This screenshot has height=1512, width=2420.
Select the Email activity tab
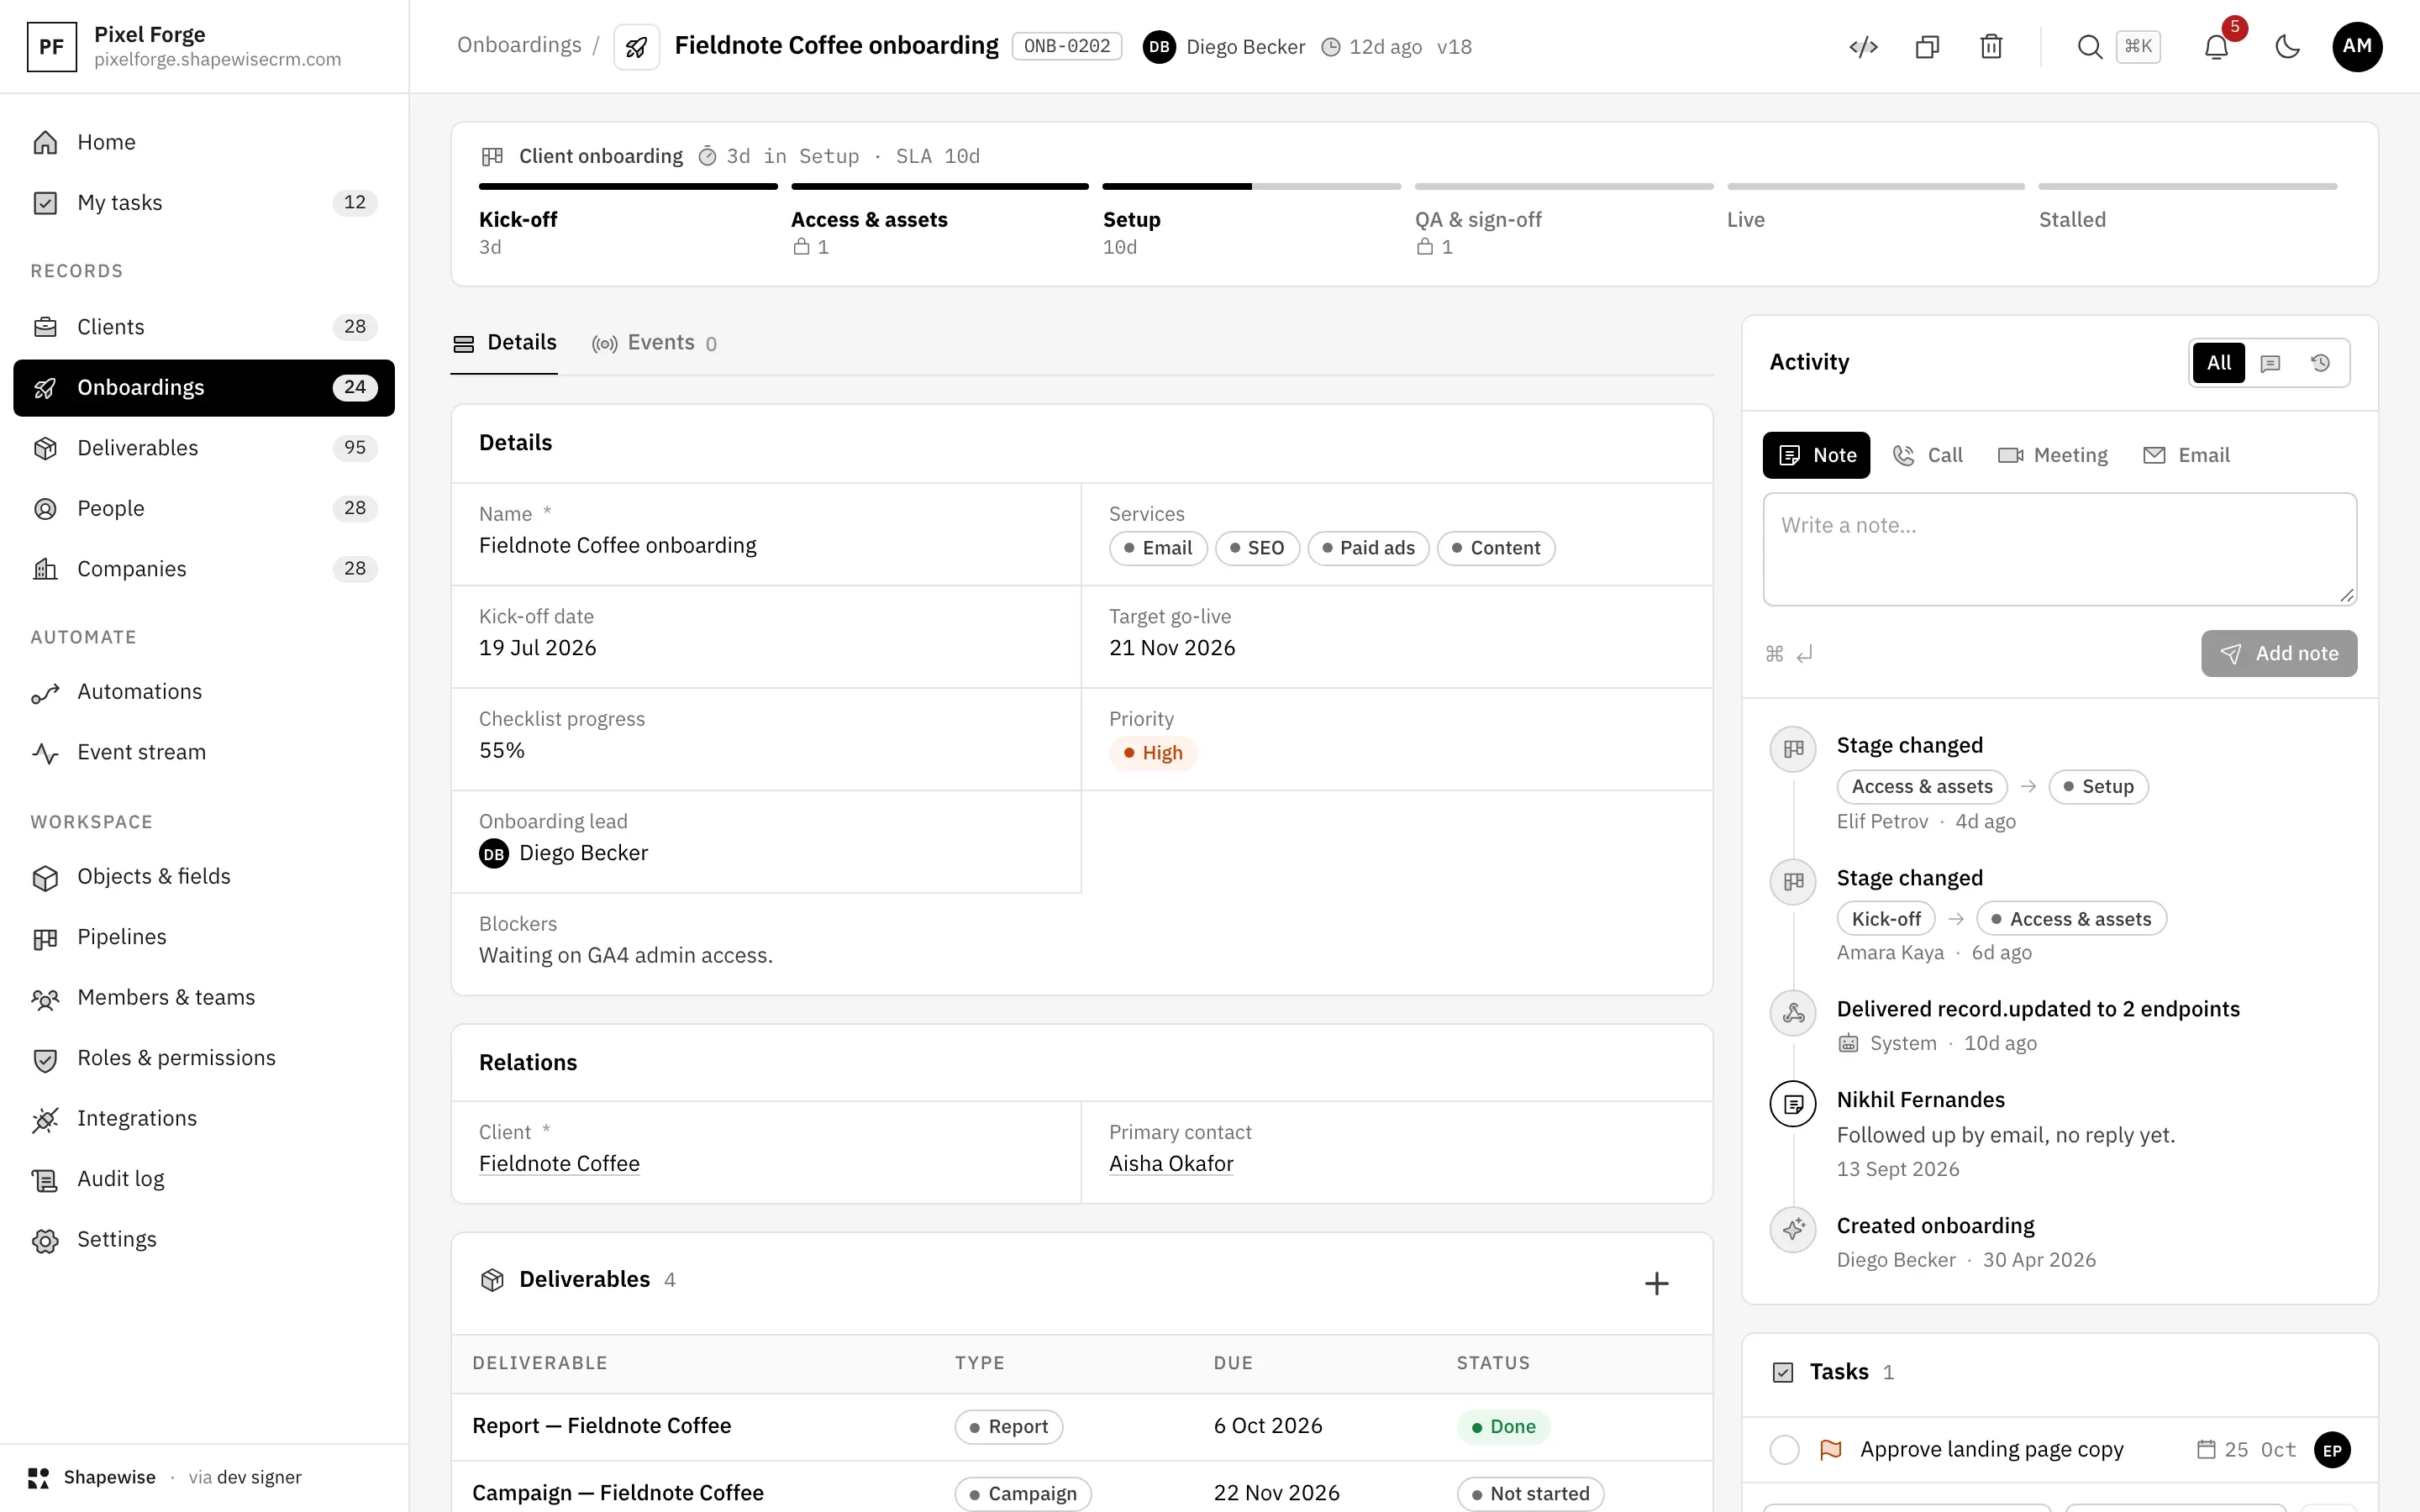click(2186, 456)
